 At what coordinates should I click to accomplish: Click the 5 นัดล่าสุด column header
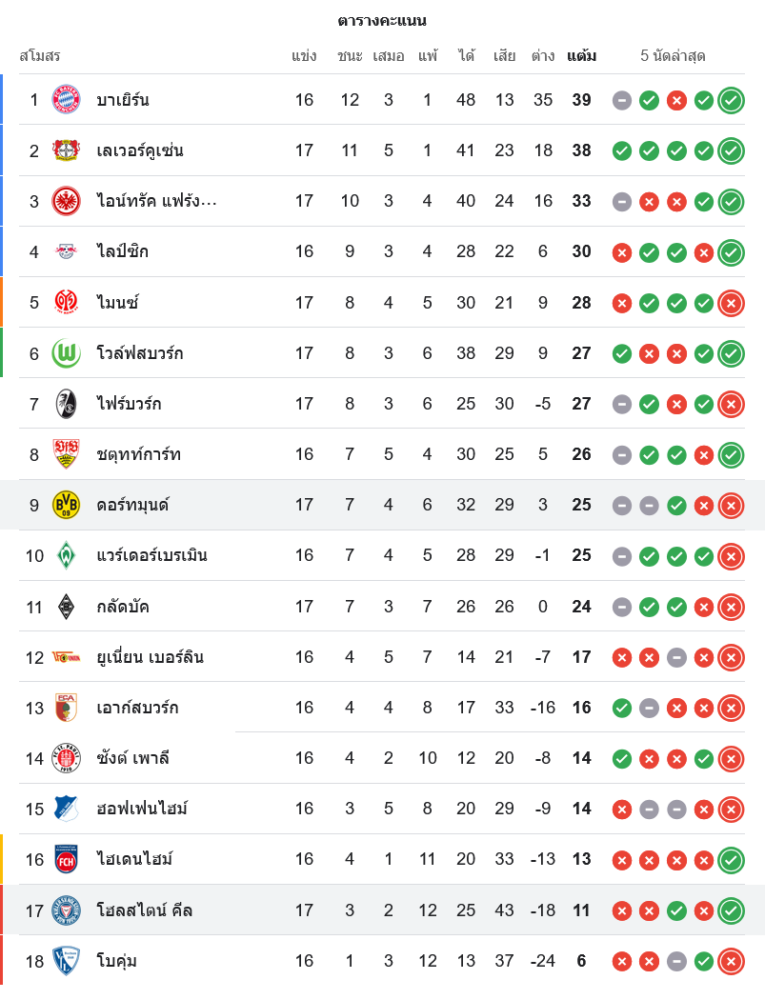[x=673, y=56]
